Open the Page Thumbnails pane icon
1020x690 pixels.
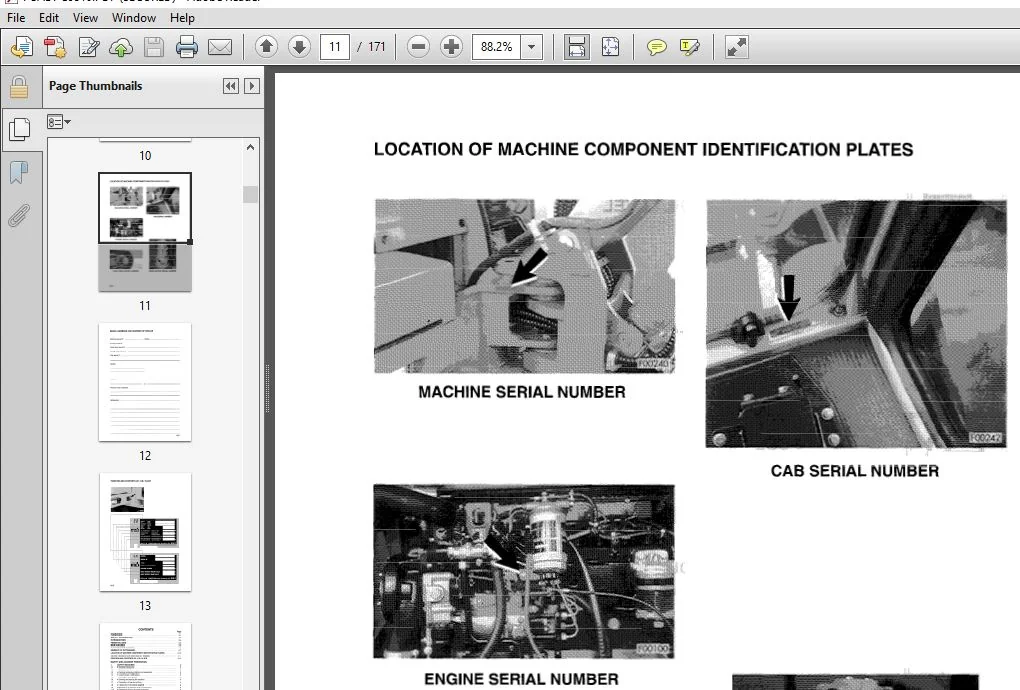20,129
